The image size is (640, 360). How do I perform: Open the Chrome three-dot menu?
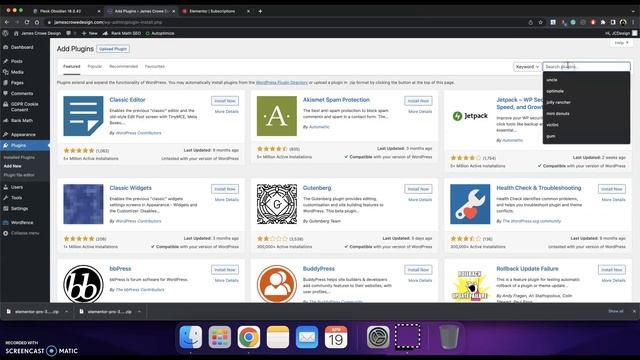click(634, 22)
